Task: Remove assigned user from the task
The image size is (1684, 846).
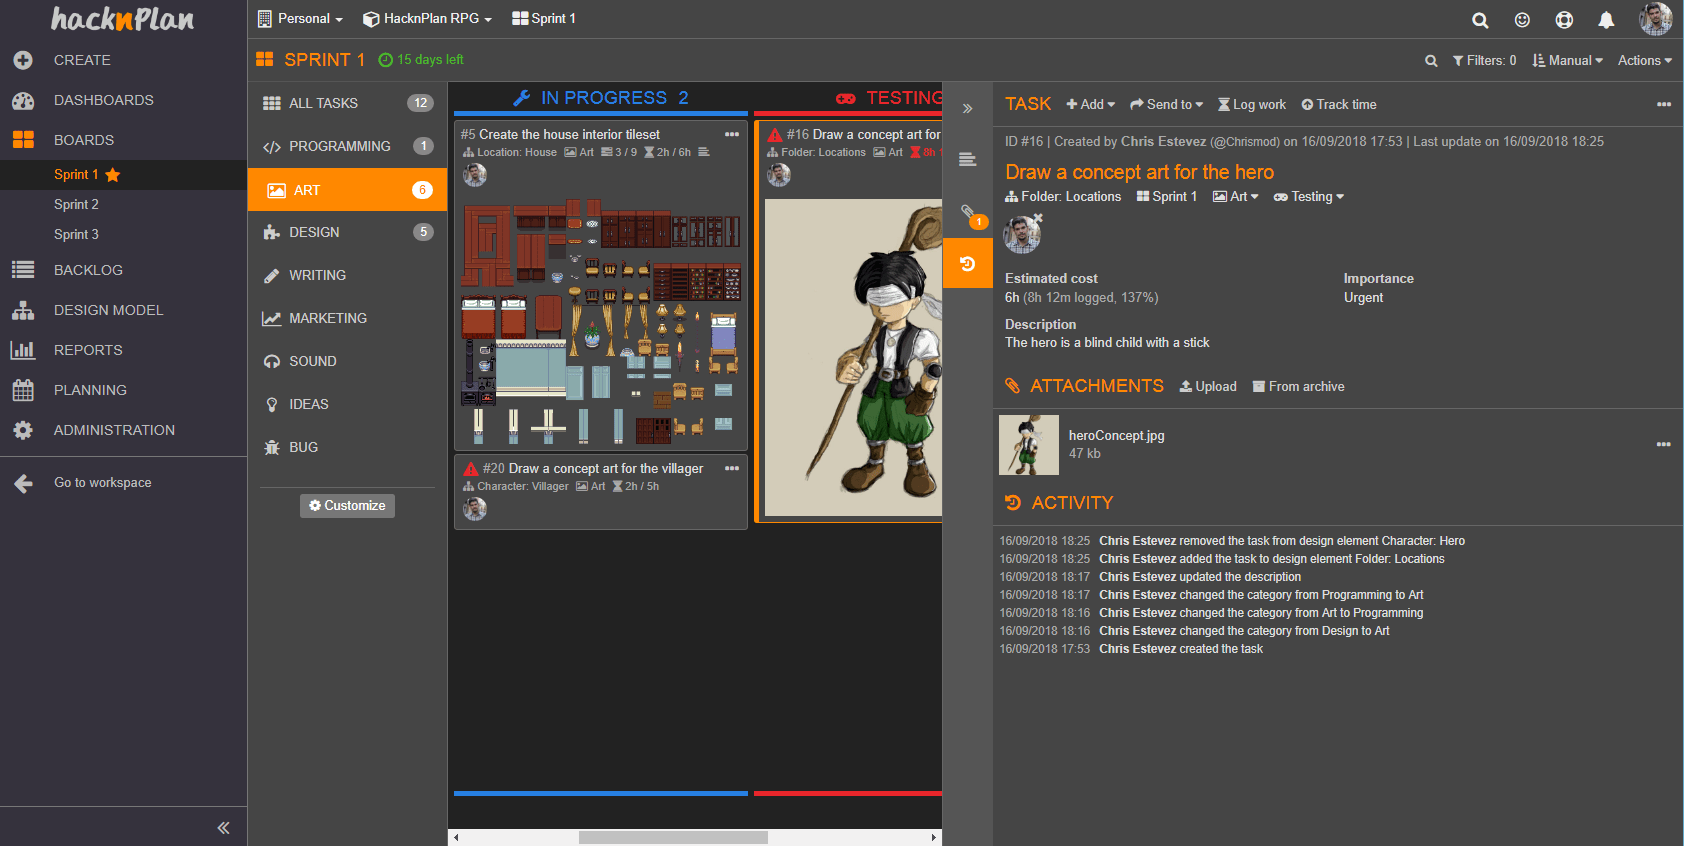Action: click(1038, 218)
